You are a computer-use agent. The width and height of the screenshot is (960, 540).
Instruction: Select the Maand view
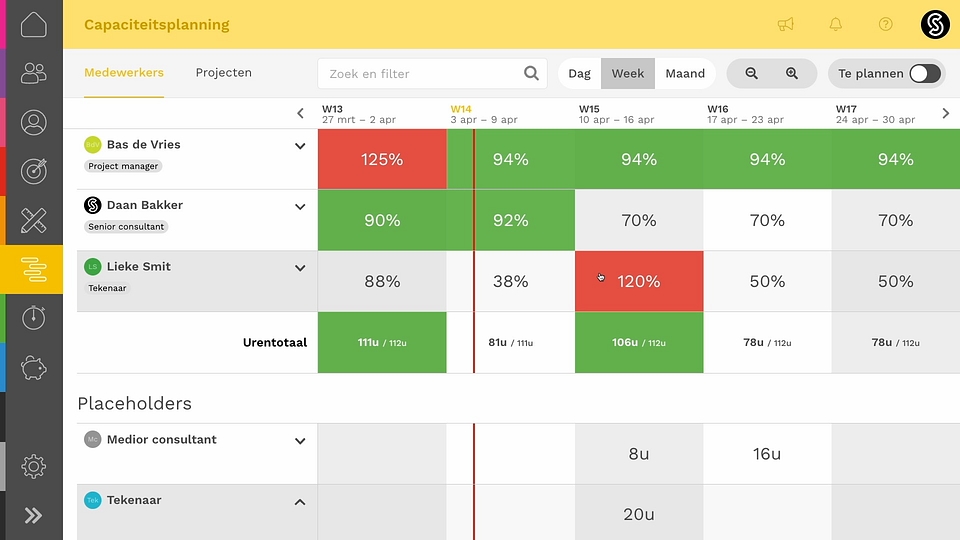[x=685, y=73]
